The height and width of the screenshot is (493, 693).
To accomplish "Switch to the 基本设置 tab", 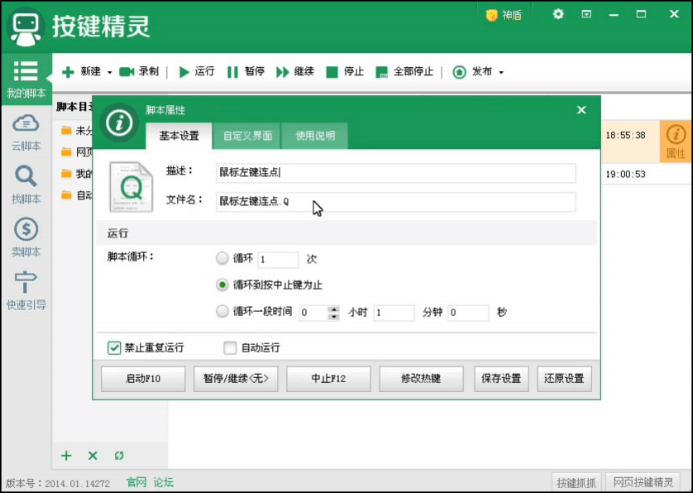I will 179,136.
